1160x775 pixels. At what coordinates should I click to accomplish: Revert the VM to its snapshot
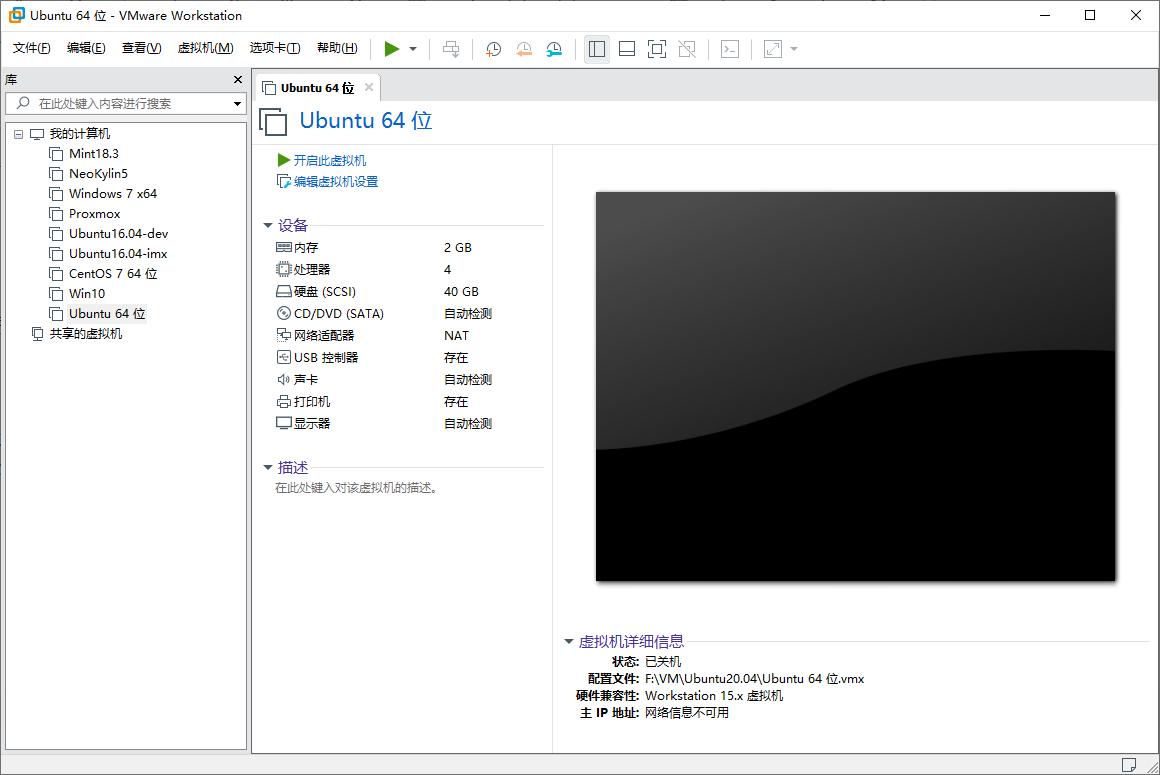click(524, 48)
